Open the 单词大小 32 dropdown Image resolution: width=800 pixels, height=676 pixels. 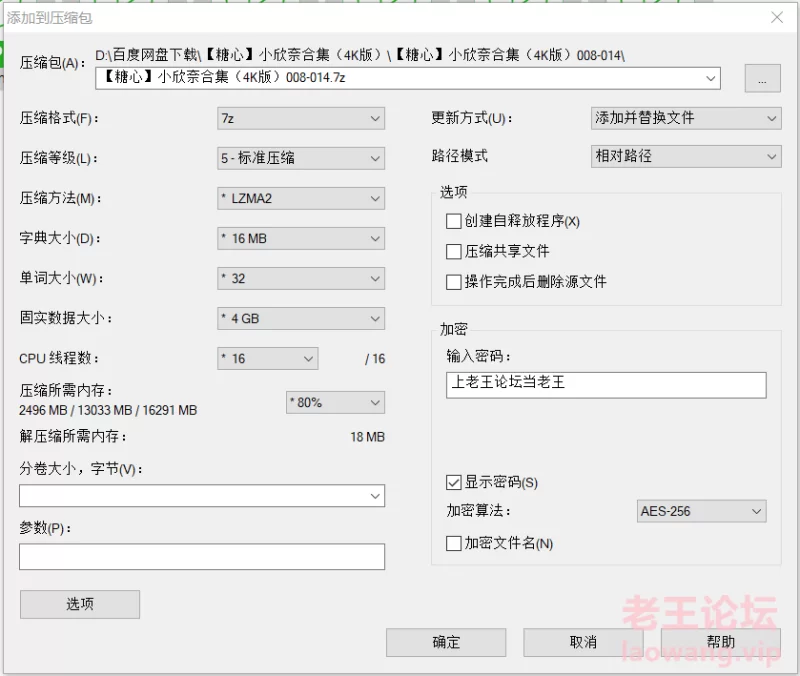(301, 279)
